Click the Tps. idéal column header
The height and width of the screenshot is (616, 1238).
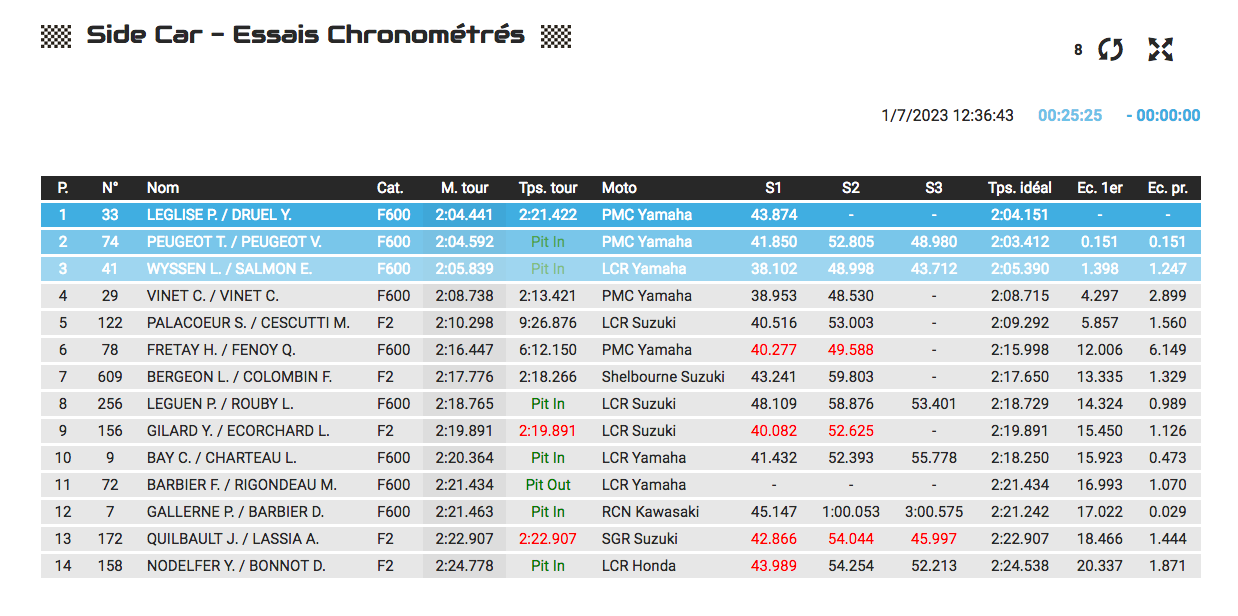pyautogui.click(x=1020, y=188)
